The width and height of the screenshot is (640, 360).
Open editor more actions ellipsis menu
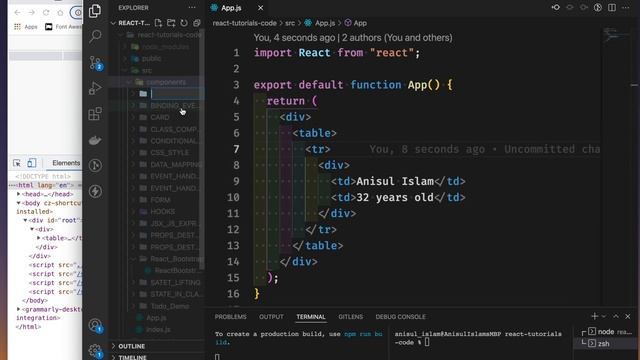pyautogui.click(x=626, y=7)
